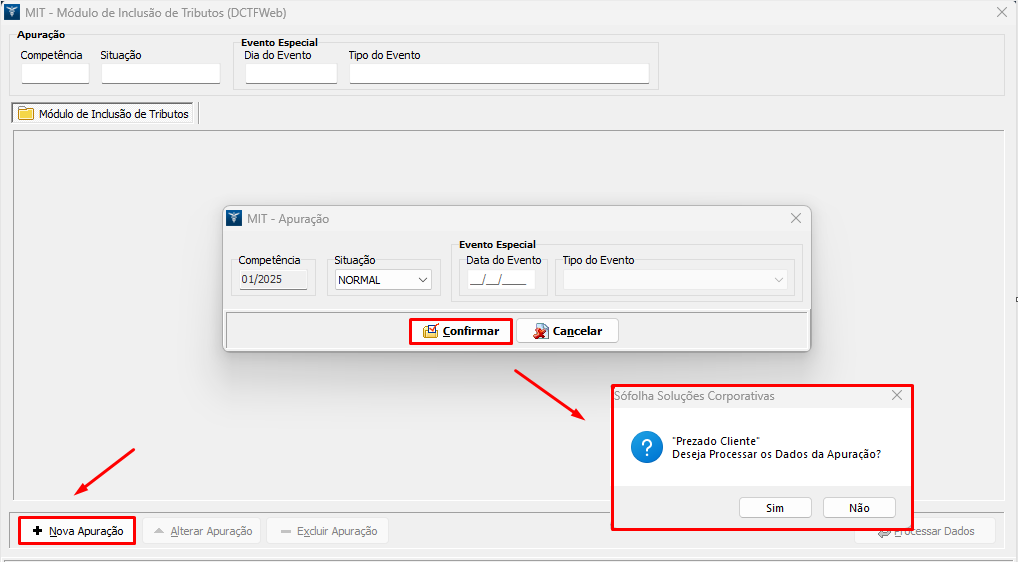Answer Sim in the Sófolha prompt
Screen dimensions: 1018x562
[x=775, y=508]
